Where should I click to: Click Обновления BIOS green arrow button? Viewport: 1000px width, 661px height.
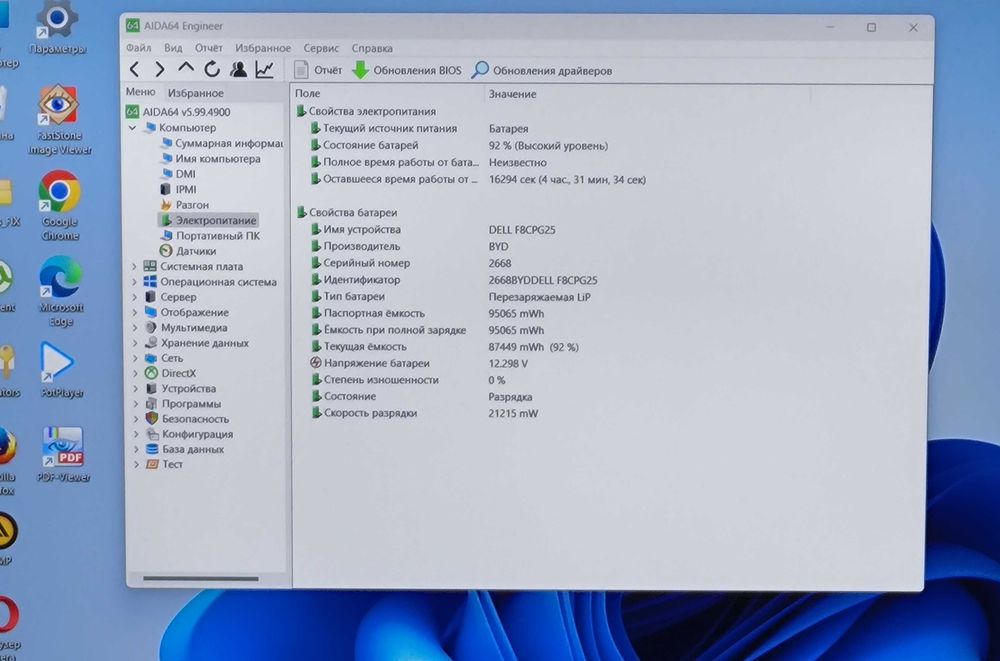(x=407, y=70)
